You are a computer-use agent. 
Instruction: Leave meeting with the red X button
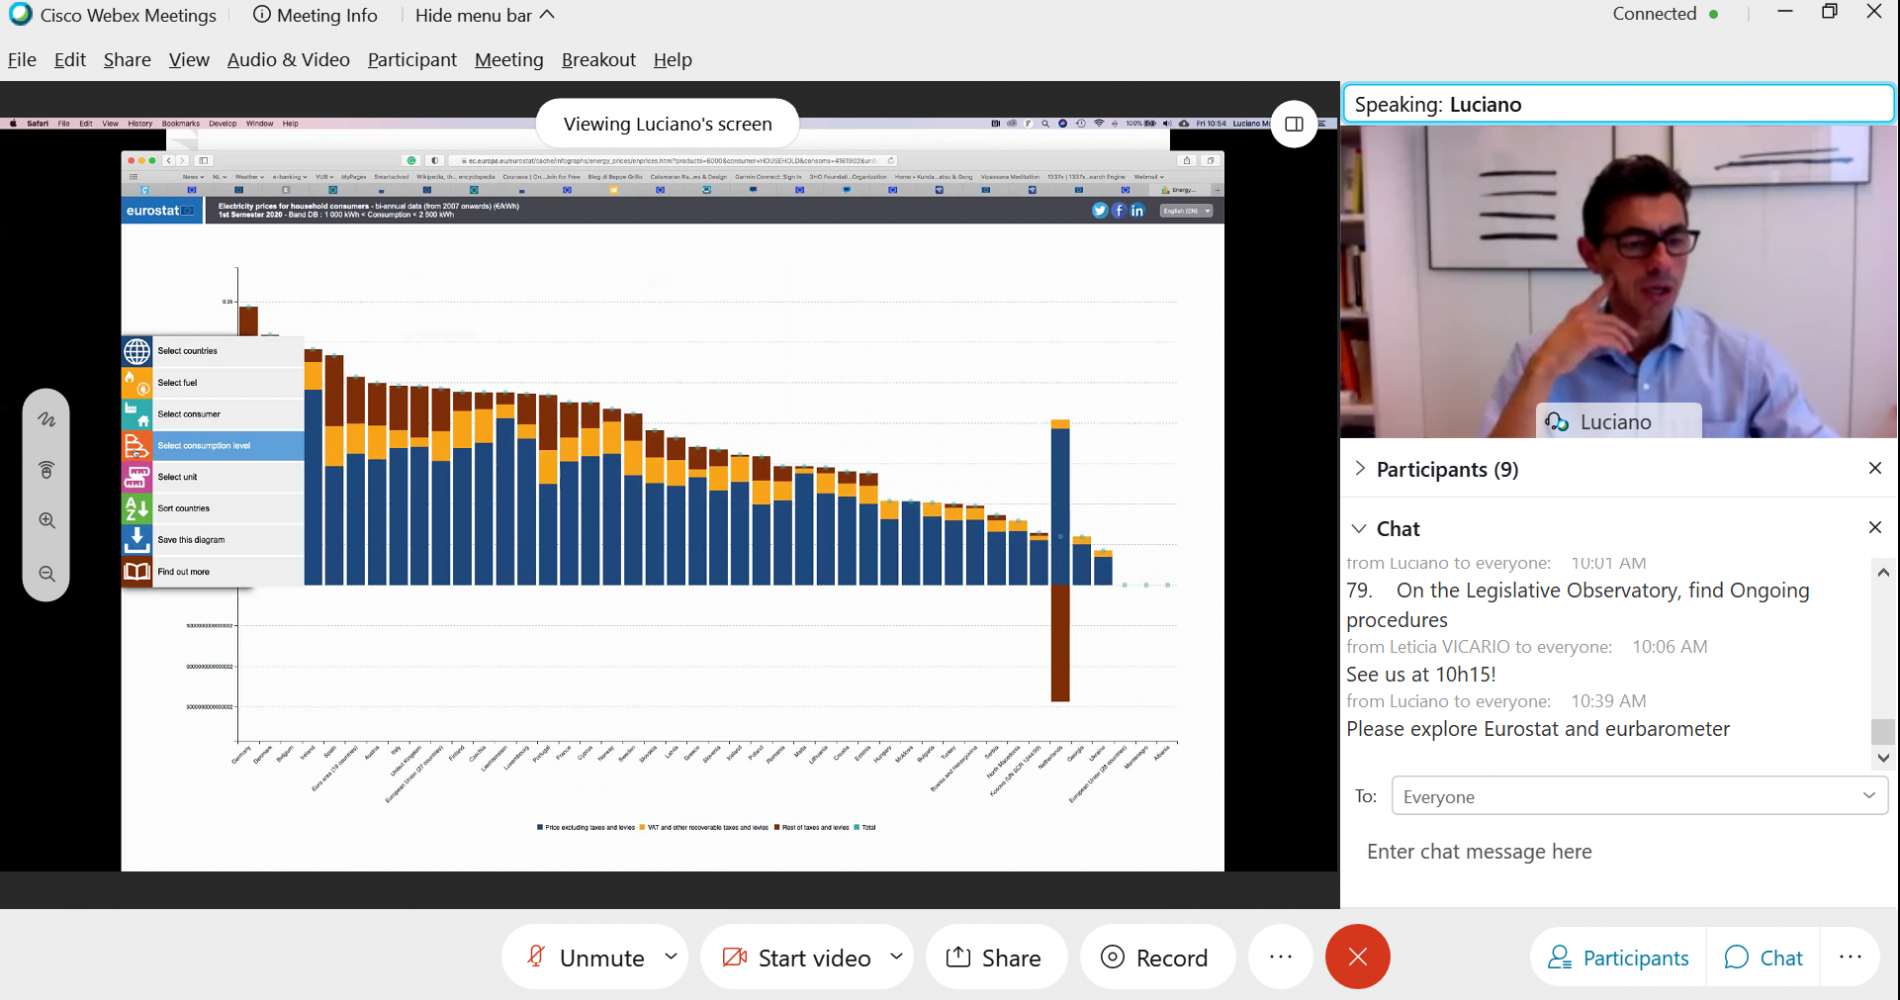click(x=1357, y=957)
